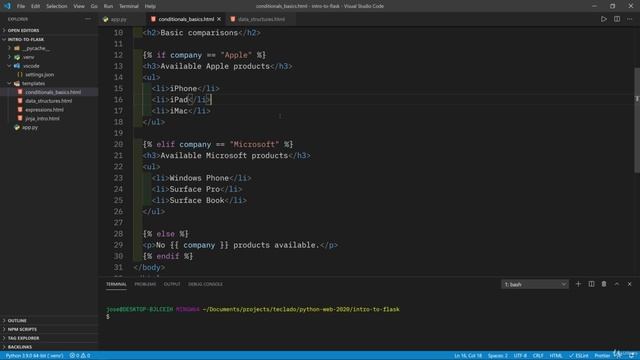Open jinja_intro.html in the explorer tree
Viewport: 640px width, 360px height.
point(42,119)
